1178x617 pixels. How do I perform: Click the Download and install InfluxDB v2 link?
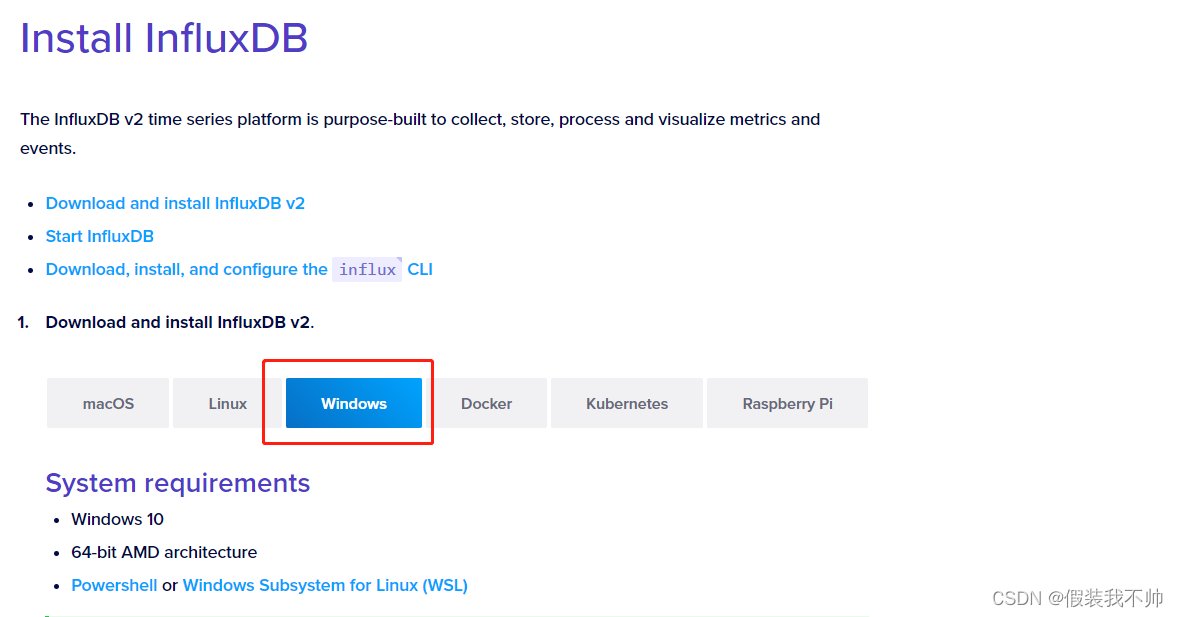[x=175, y=203]
